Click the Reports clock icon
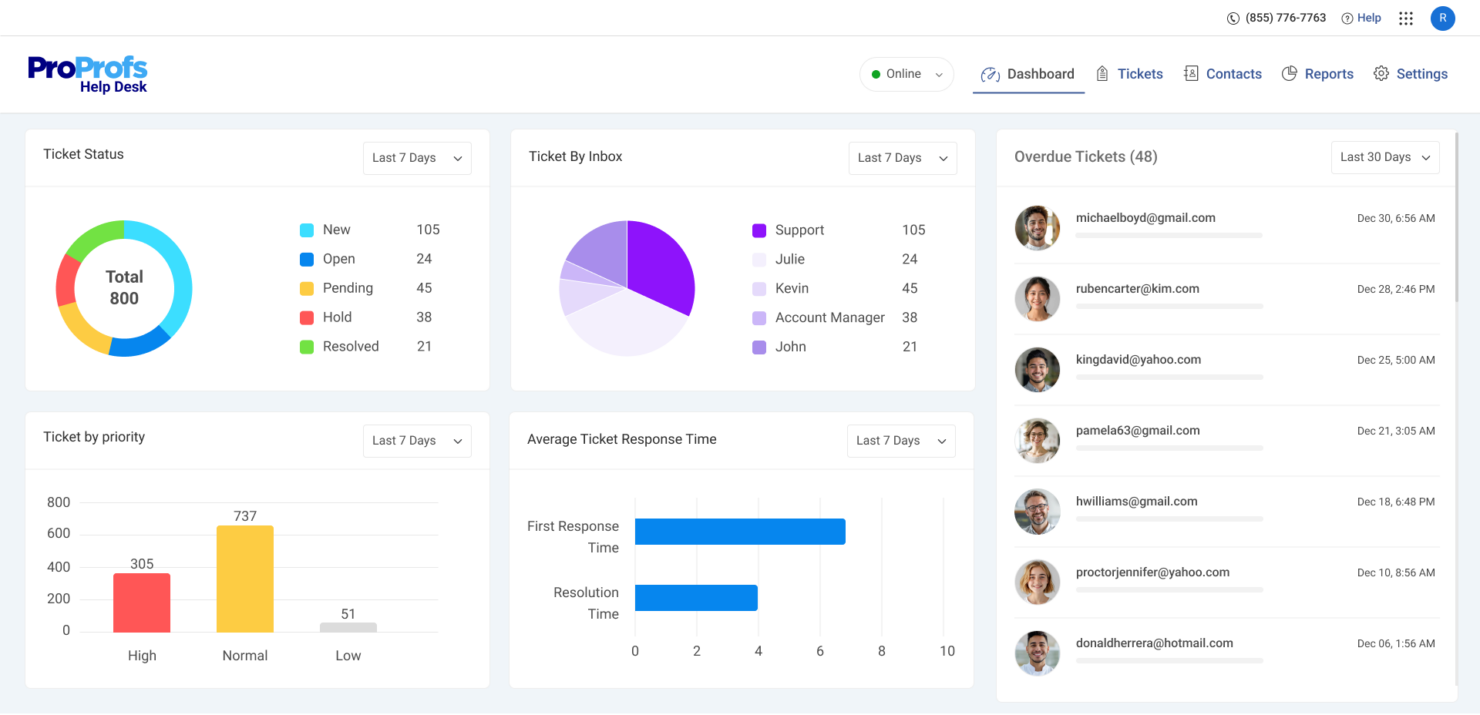Screen dimensions: 1480x715 [x=1289, y=73]
